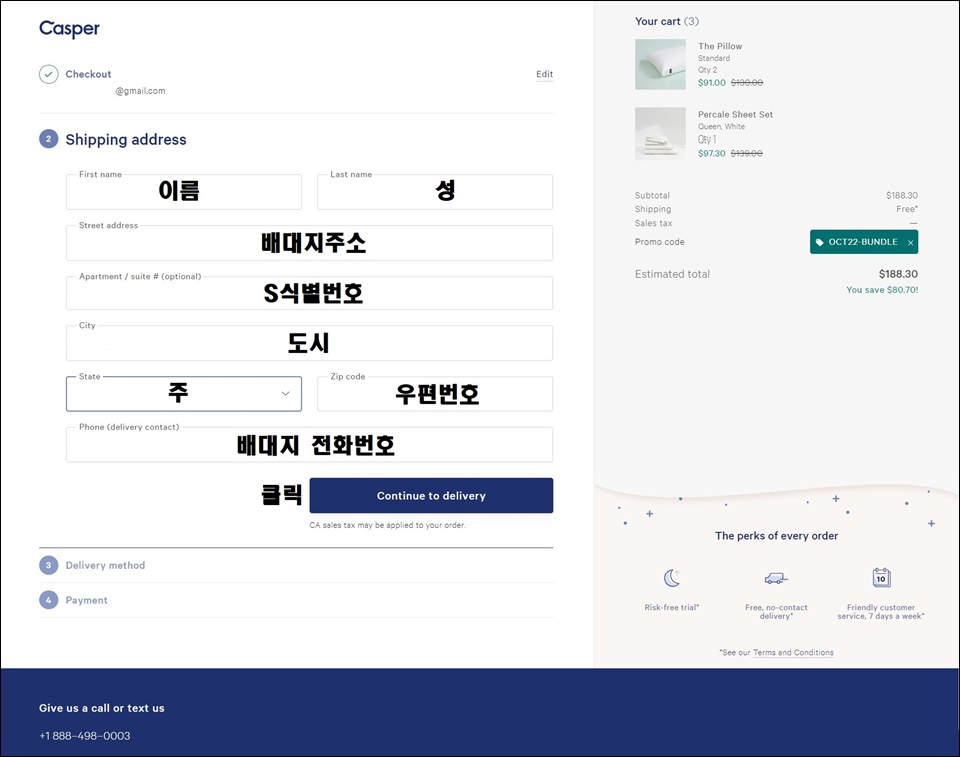Image resolution: width=960 pixels, height=757 pixels.
Task: Click into the City field
Action: [x=310, y=343]
